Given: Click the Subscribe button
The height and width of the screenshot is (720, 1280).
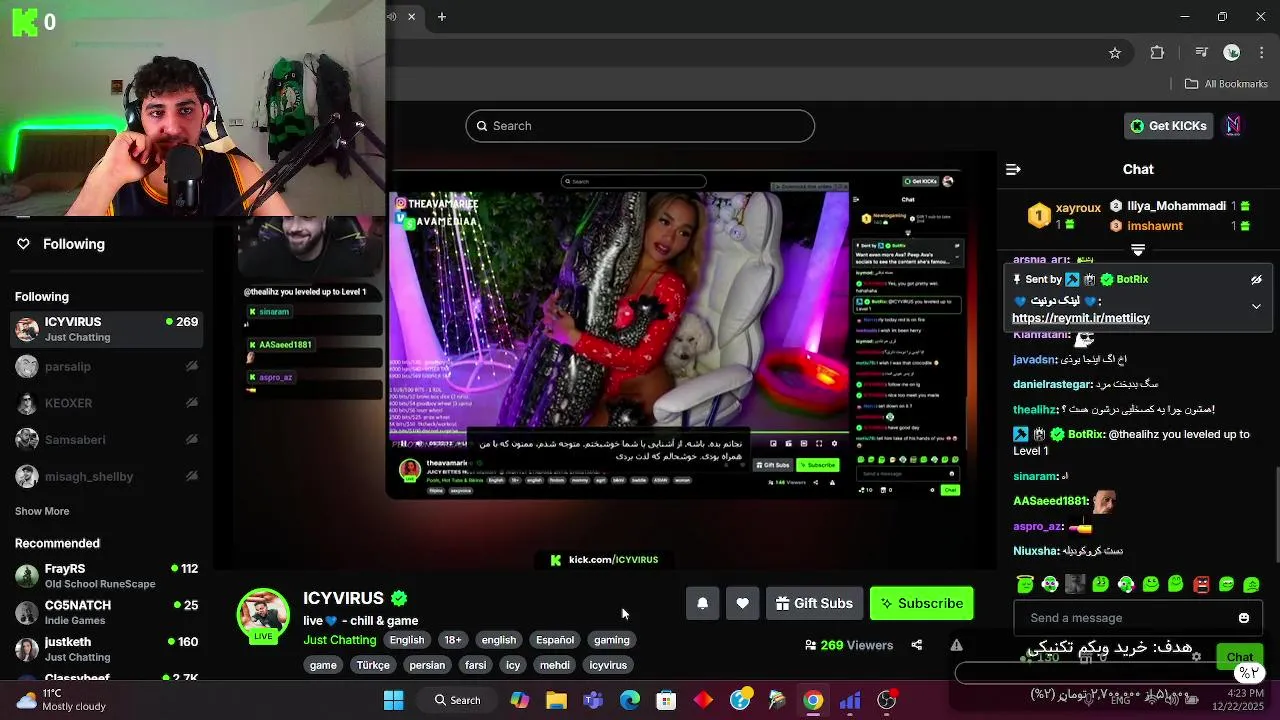Looking at the screenshot, I should (921, 603).
